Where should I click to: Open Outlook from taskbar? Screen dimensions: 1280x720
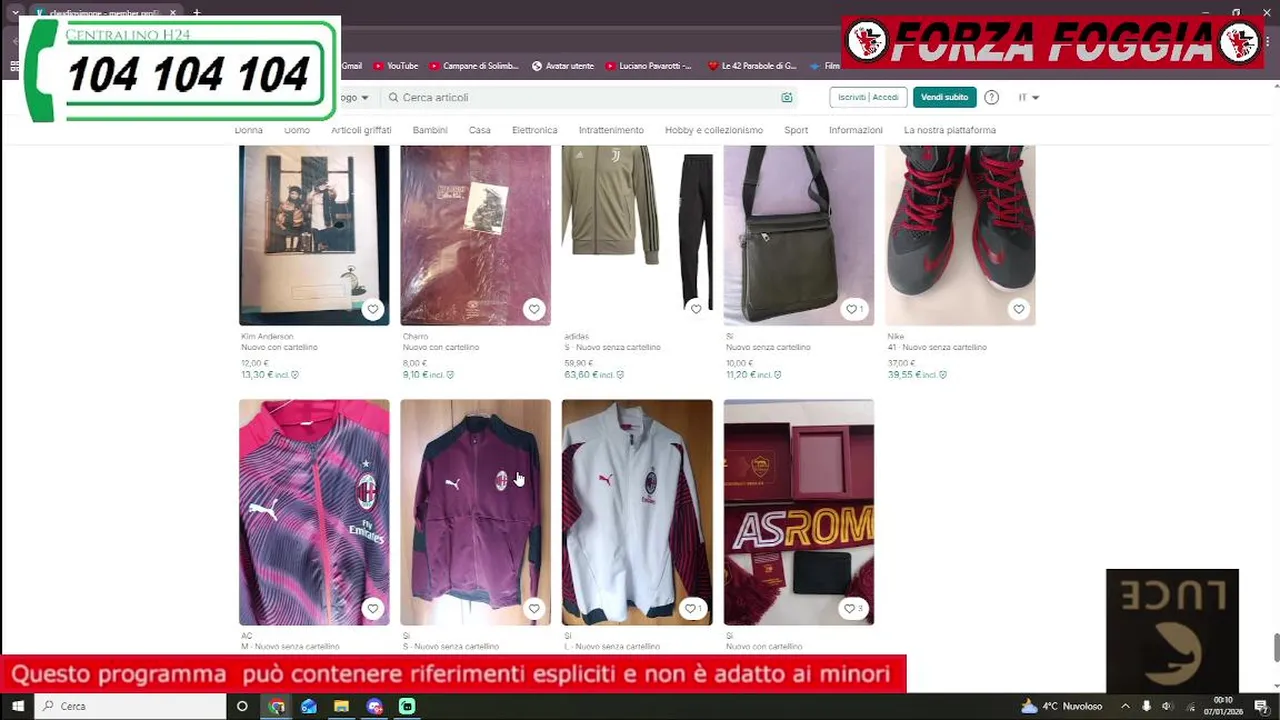(309, 706)
